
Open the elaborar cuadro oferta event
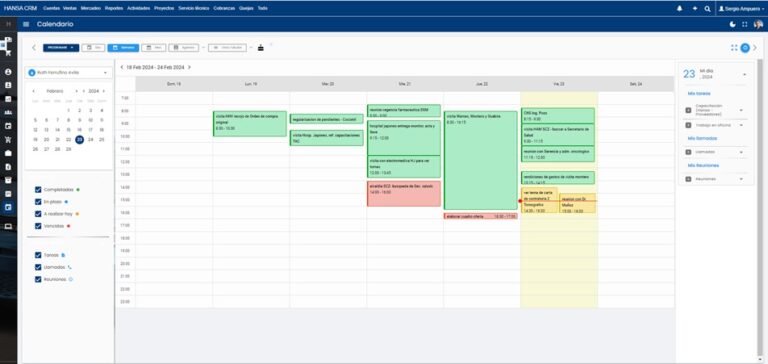[480, 216]
